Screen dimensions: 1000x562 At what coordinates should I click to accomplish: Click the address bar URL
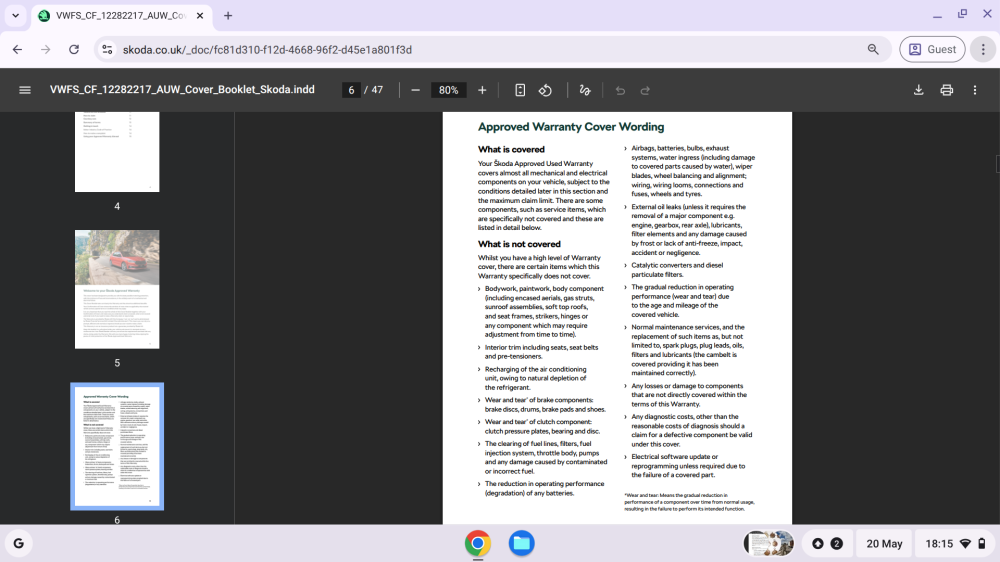pyautogui.click(x=267, y=49)
